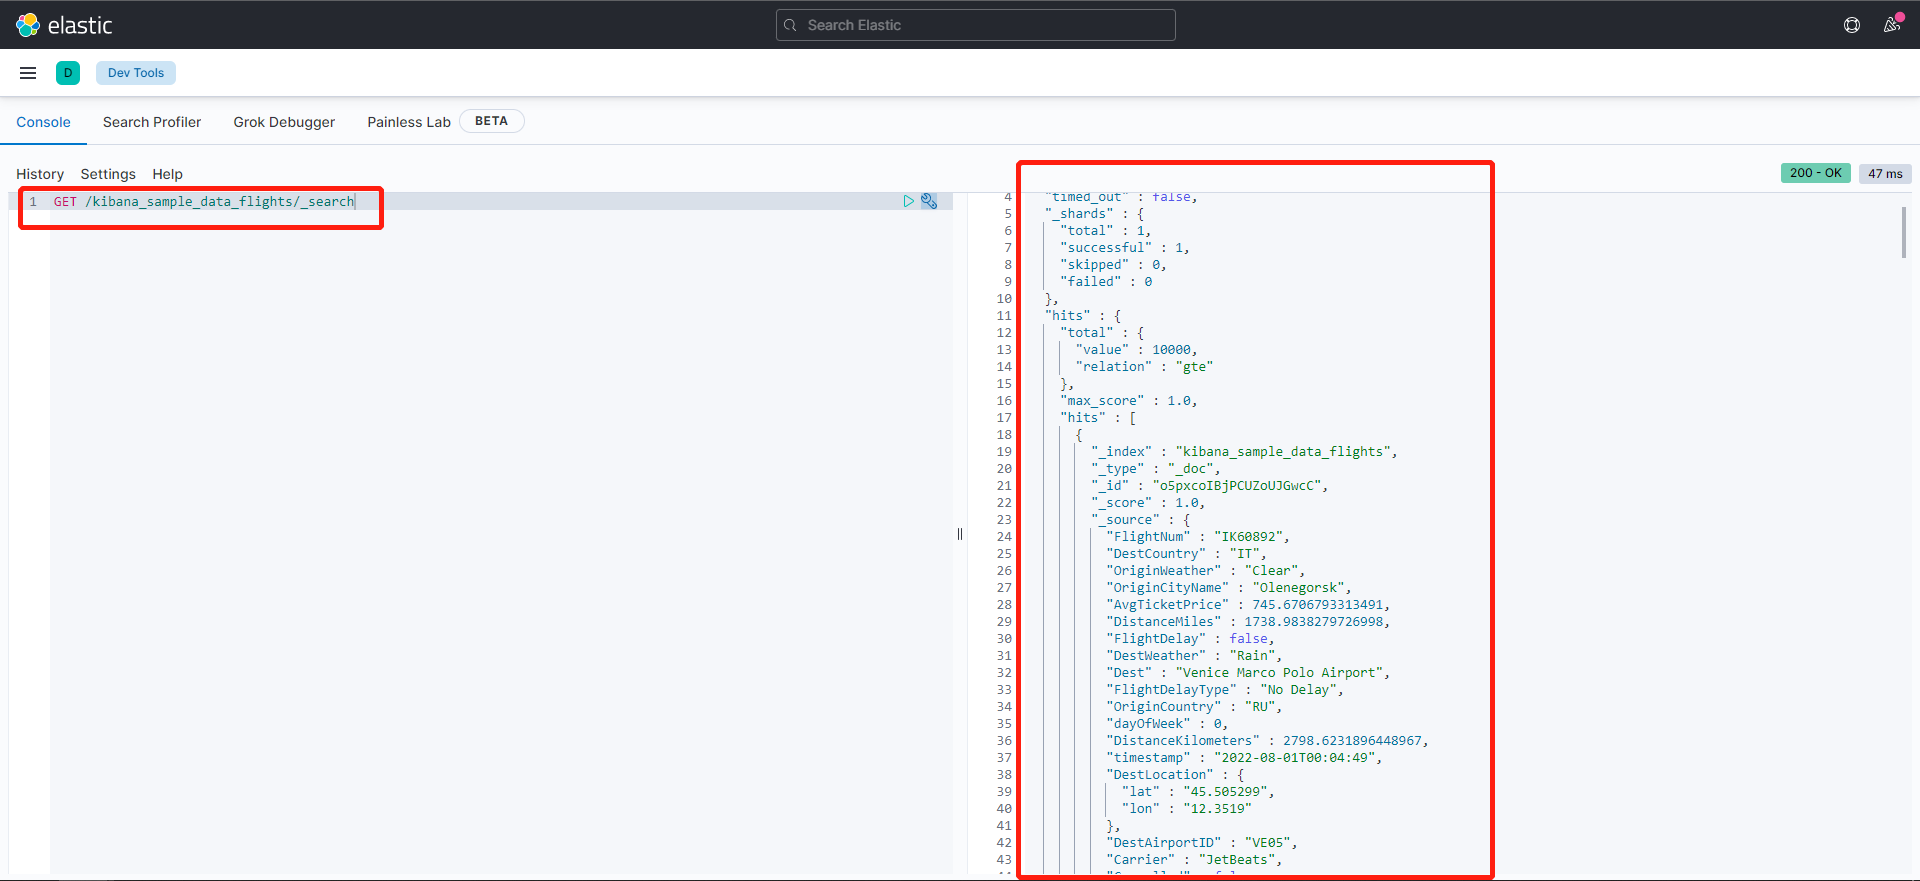Click the "AvgTicketPrice" value line

pyautogui.click(x=1248, y=605)
